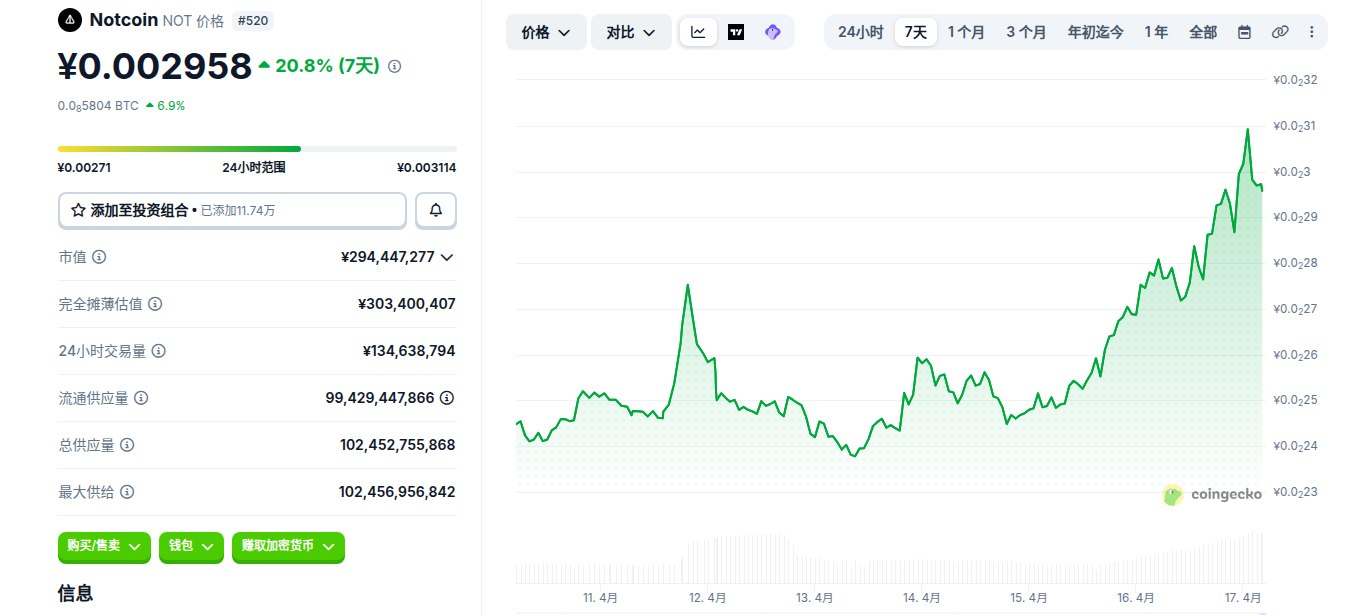Copy chart link icon
1360x615 pixels.
click(1279, 32)
